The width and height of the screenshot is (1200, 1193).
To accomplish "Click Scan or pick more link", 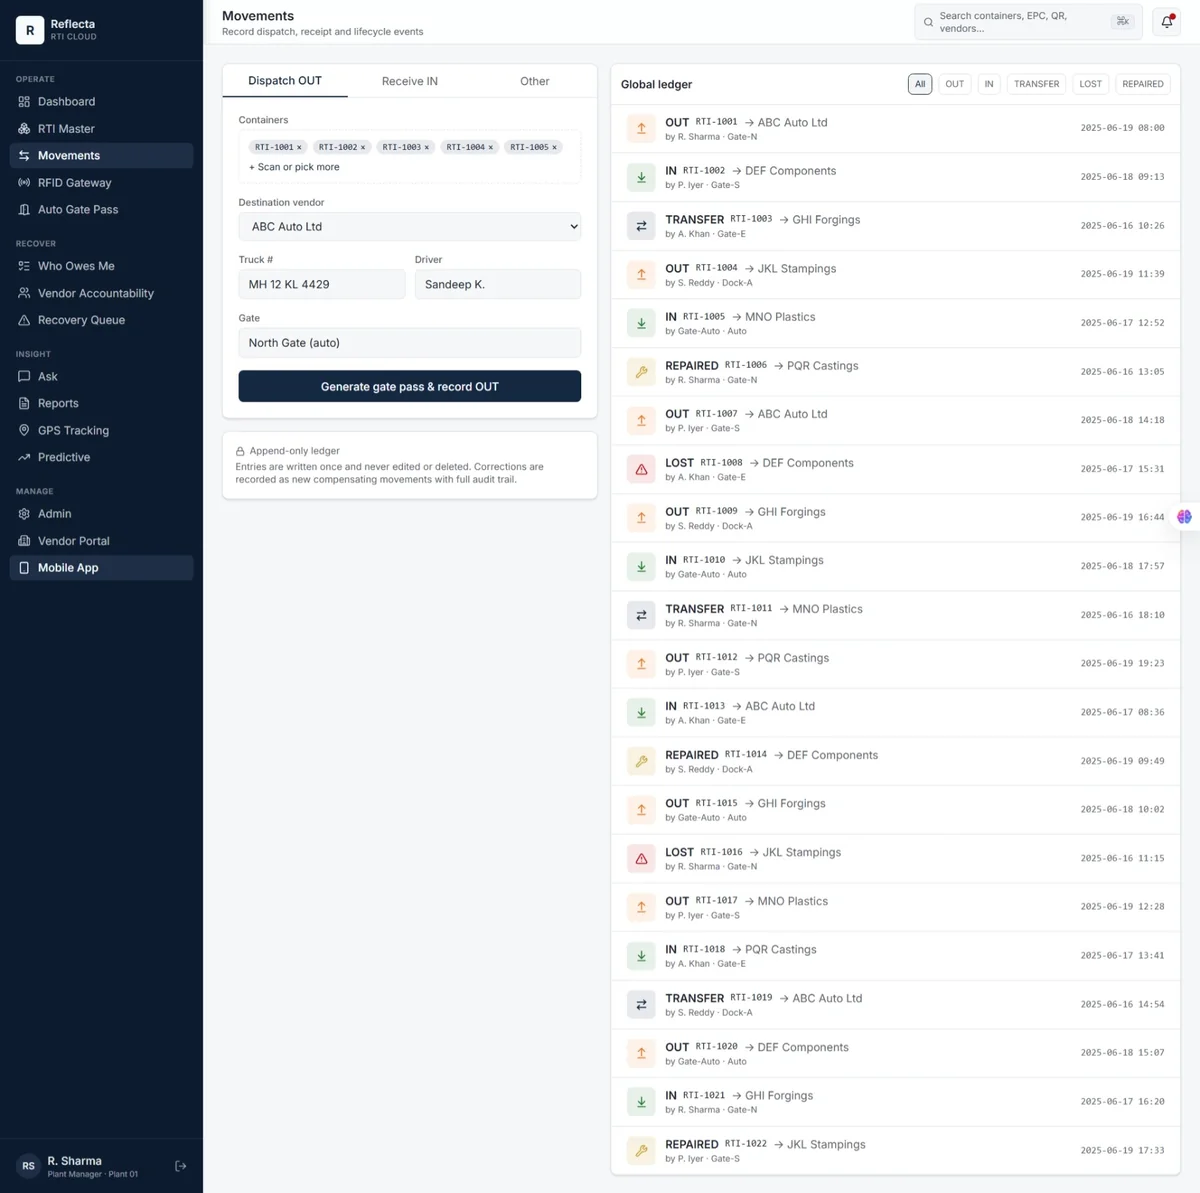I will coord(294,167).
